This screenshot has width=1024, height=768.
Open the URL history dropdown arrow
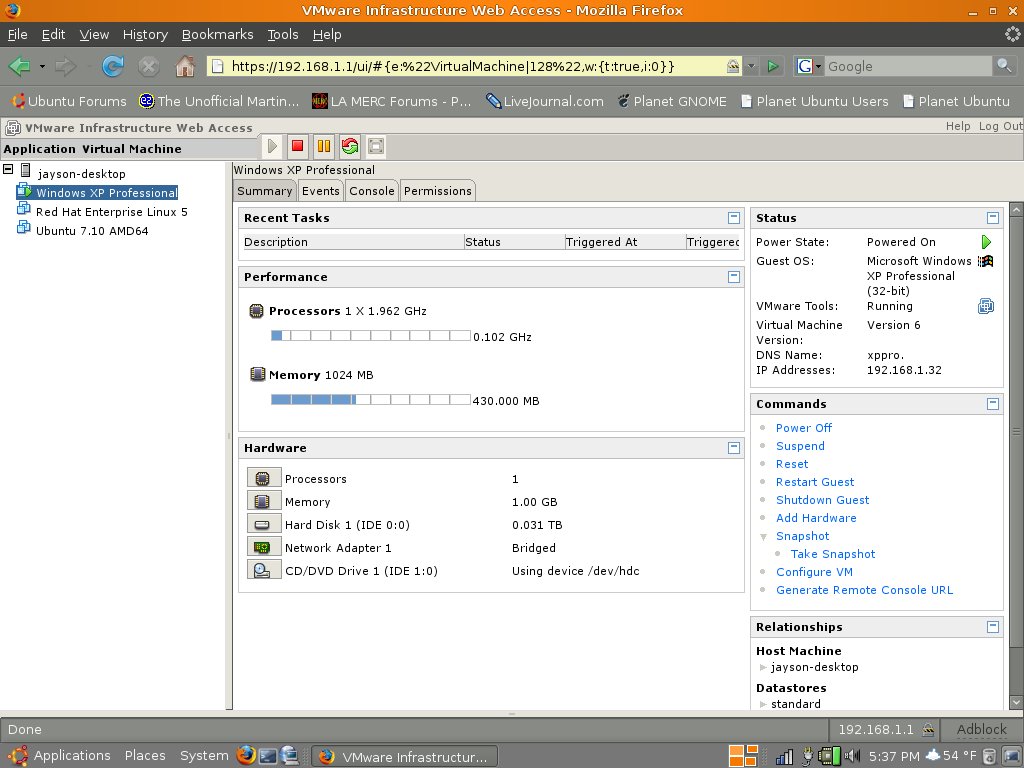[x=751, y=66]
